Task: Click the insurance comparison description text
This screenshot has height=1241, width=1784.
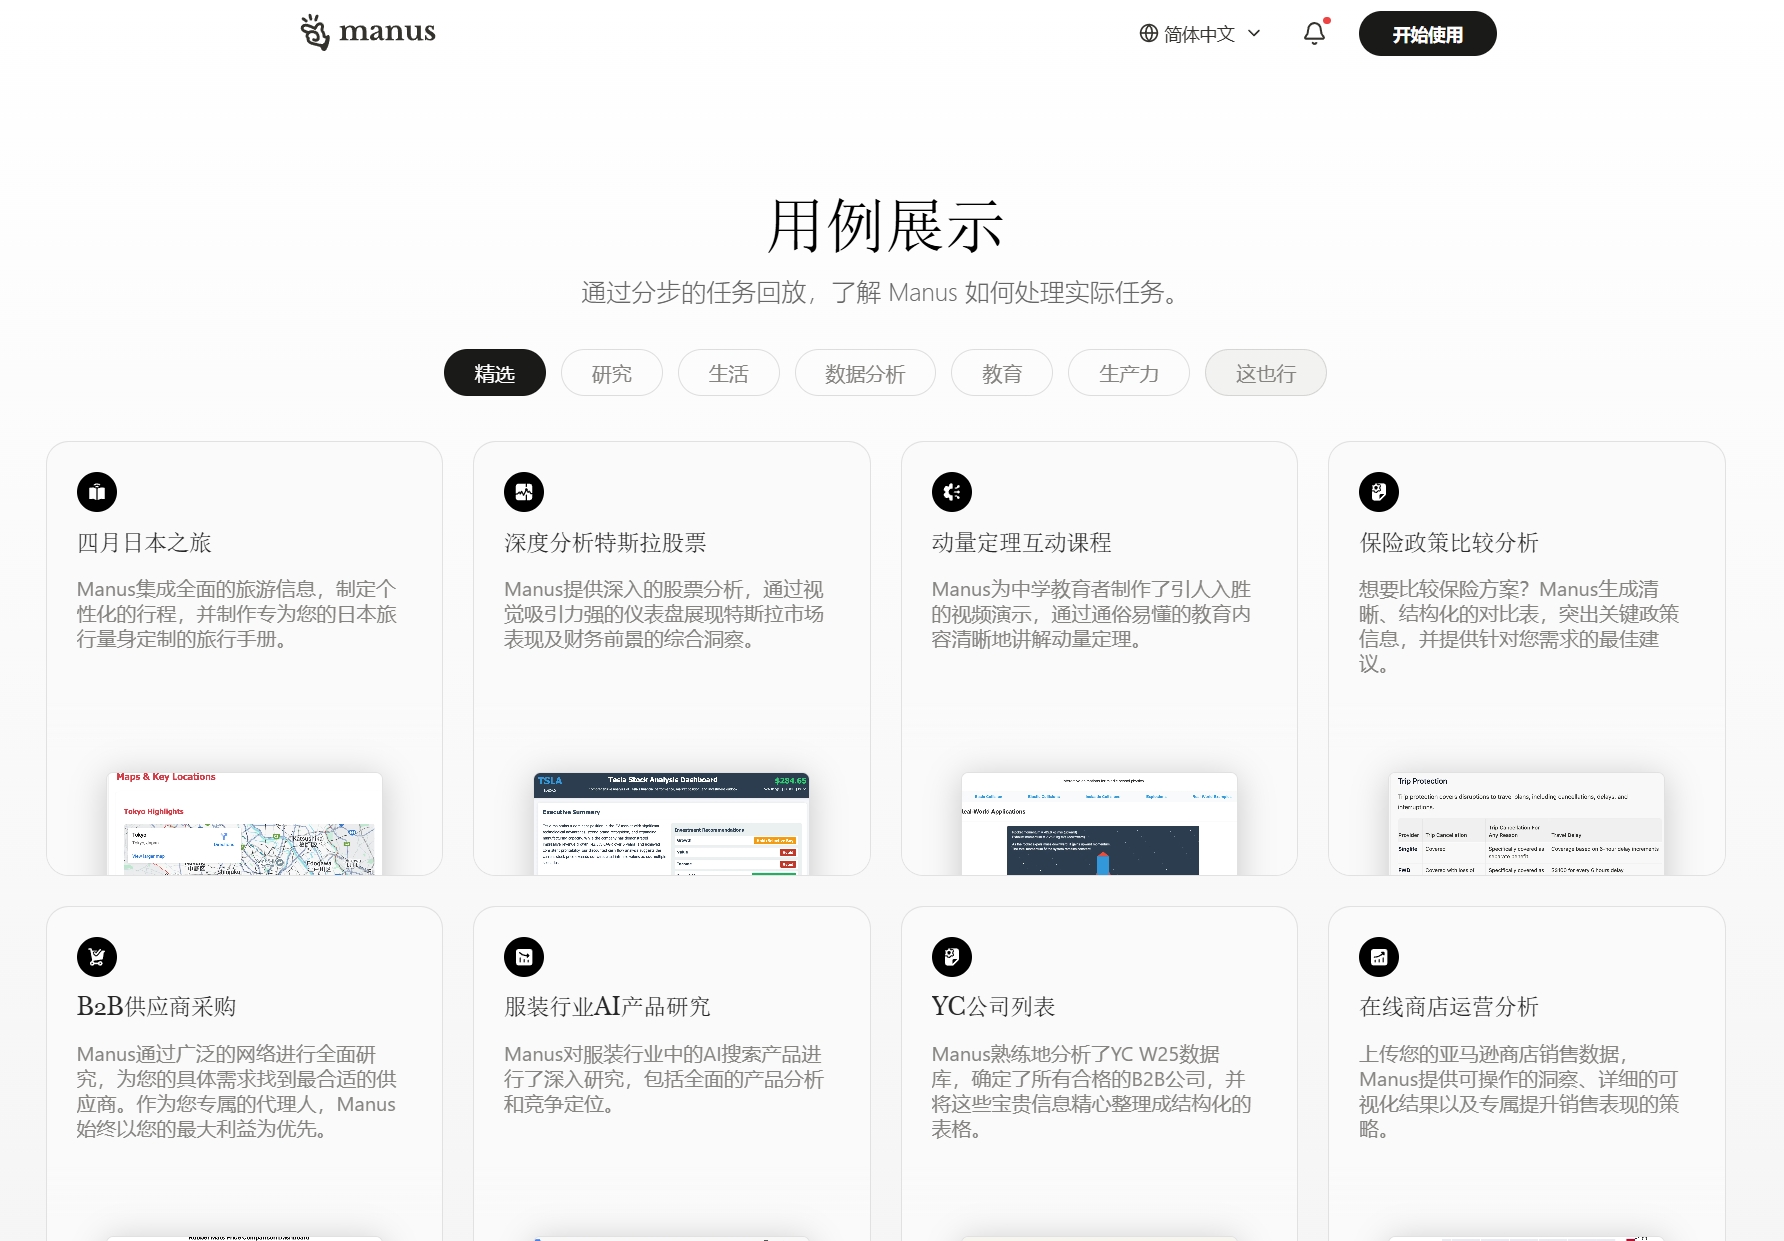Action: tap(1519, 626)
